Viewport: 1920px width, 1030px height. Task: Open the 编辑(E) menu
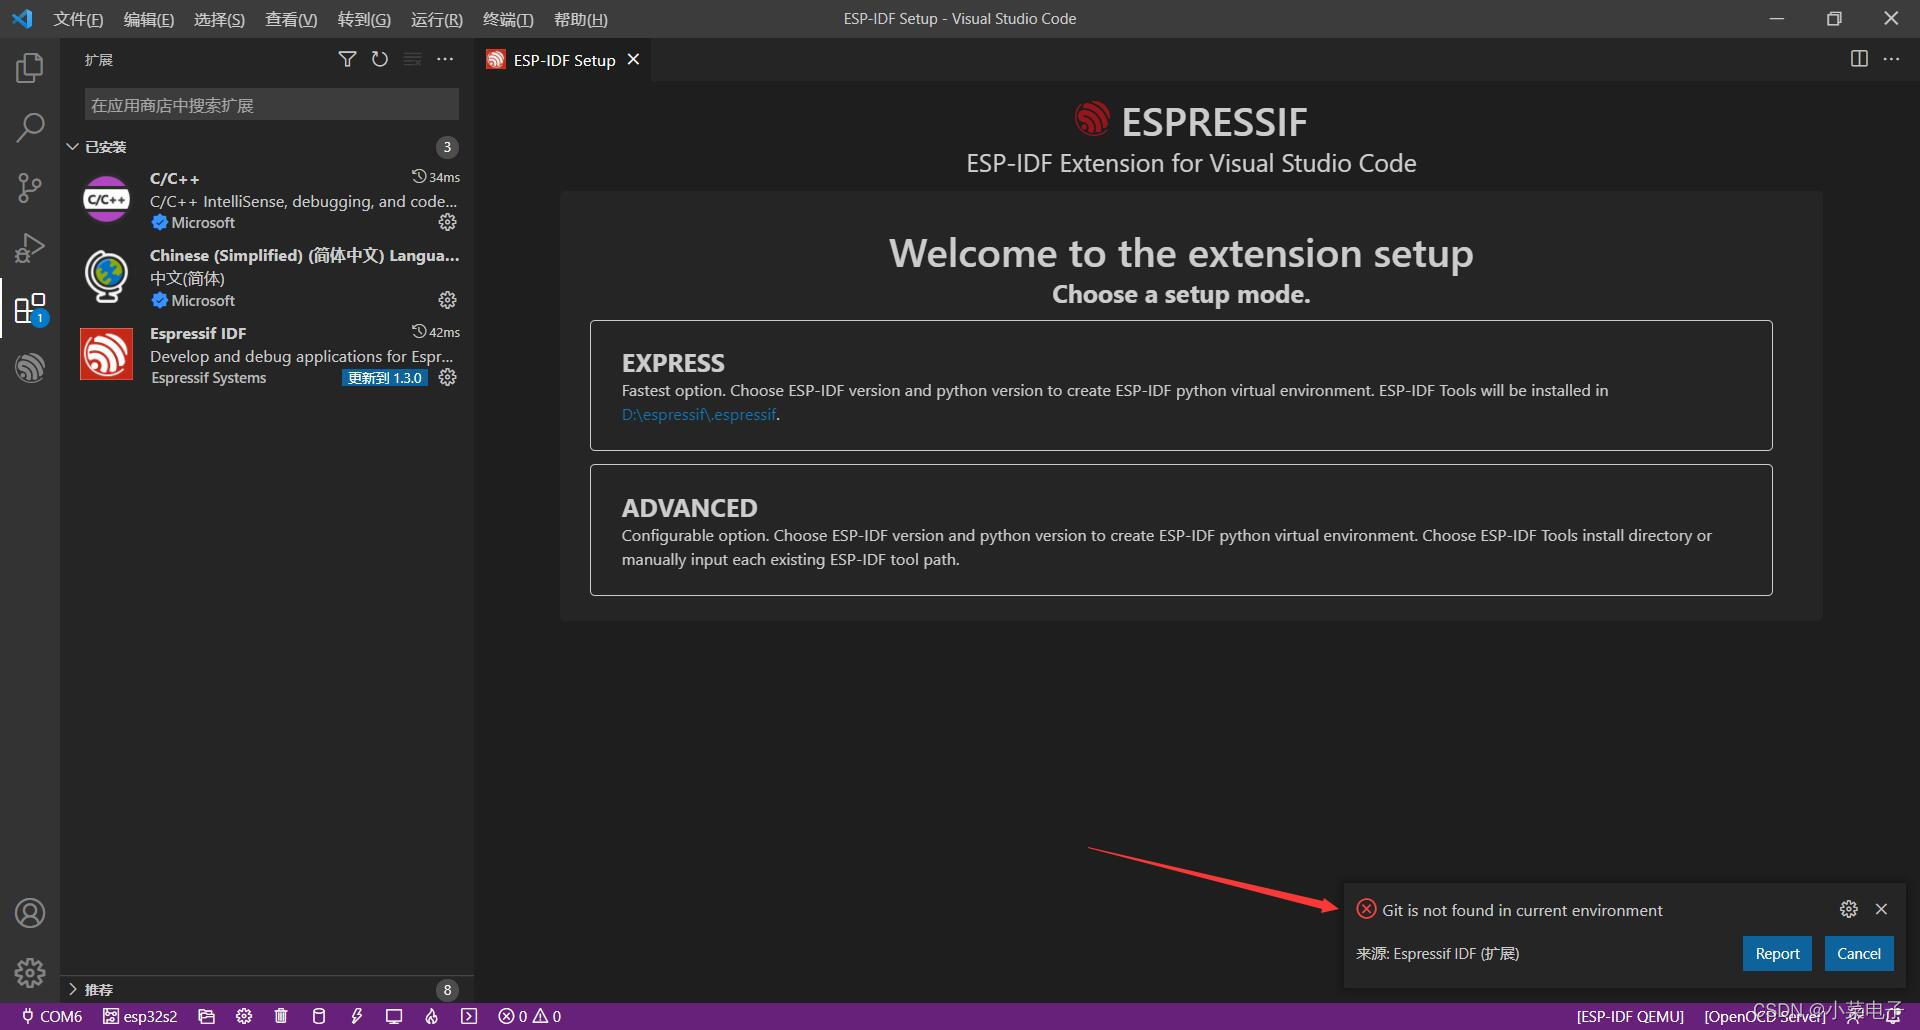pos(148,19)
